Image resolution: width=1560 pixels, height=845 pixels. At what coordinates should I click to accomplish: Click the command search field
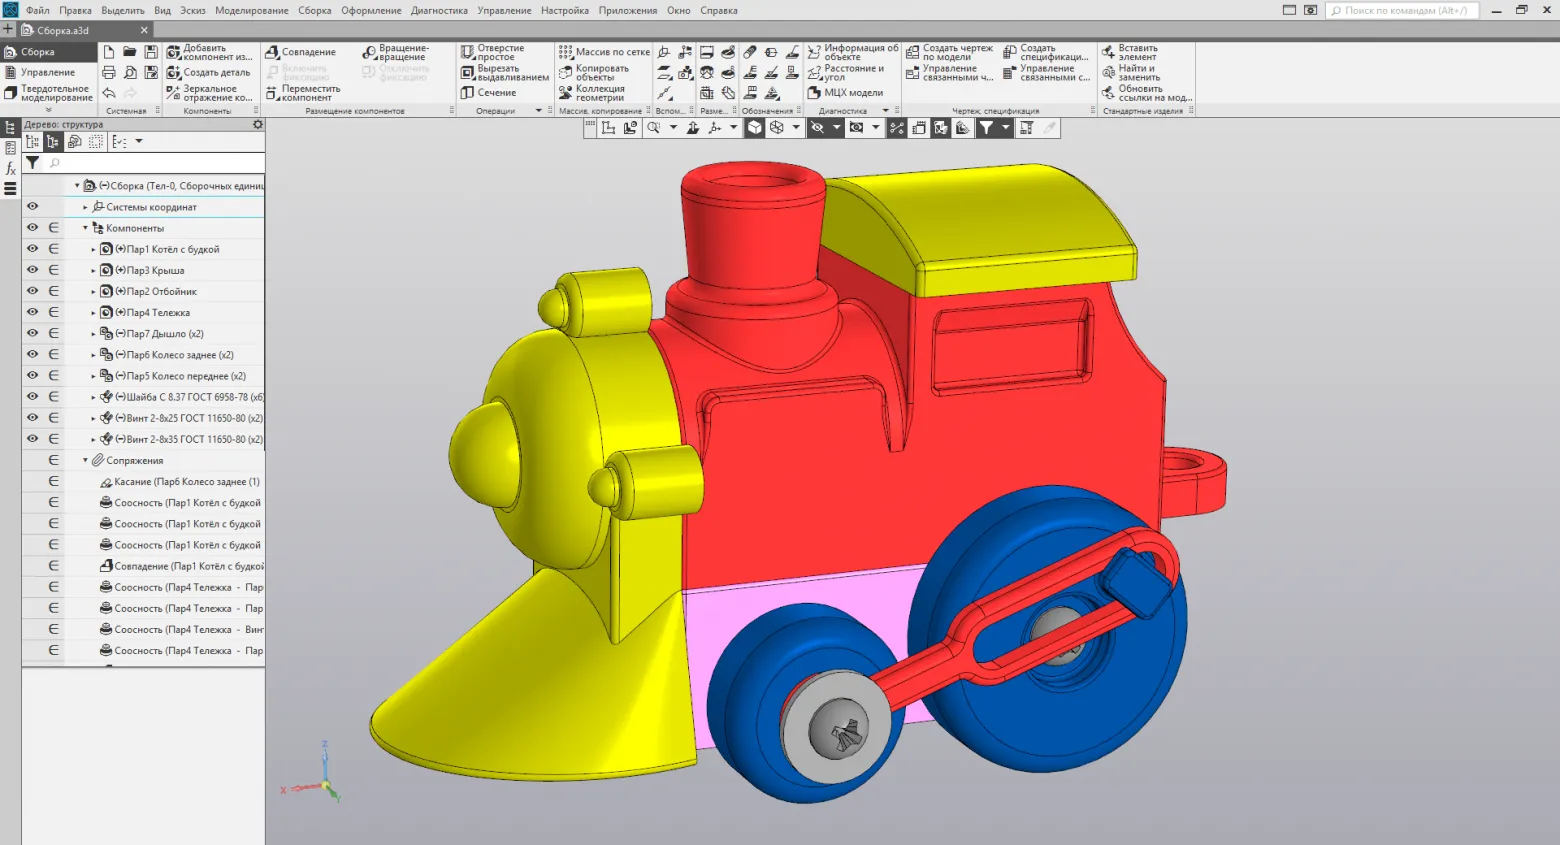pyautogui.click(x=1403, y=10)
